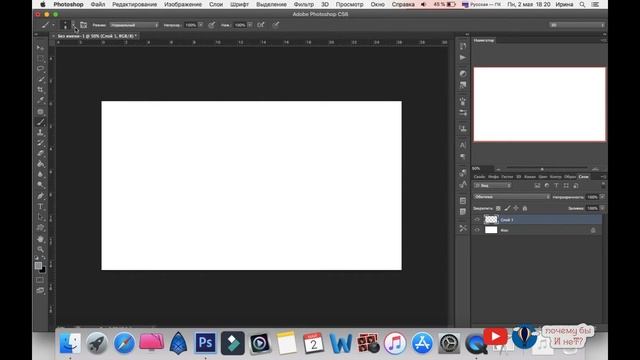Open the Изображение menu
Image resolution: width=640 pixels, height=360 pixels.
(x=183, y=4)
